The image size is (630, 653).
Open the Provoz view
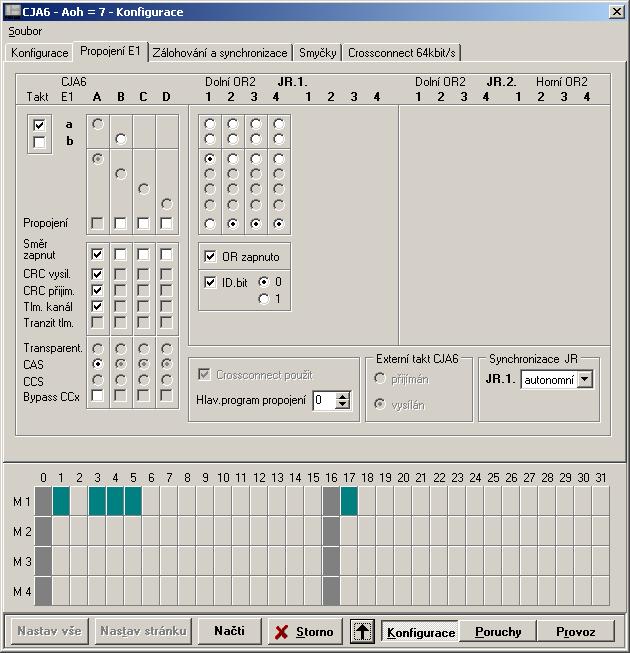[575, 632]
